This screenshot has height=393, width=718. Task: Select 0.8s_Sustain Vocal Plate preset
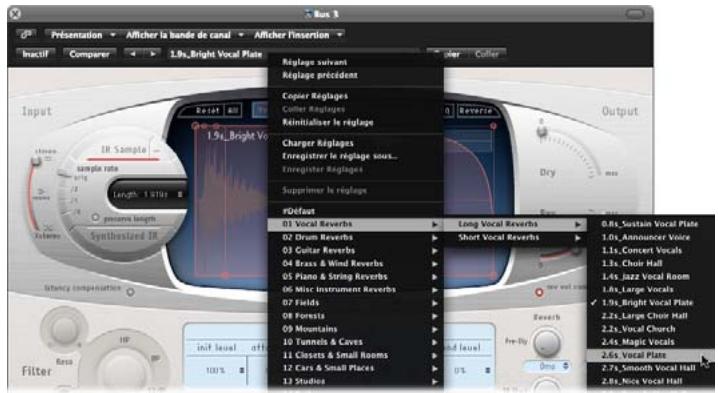click(651, 224)
